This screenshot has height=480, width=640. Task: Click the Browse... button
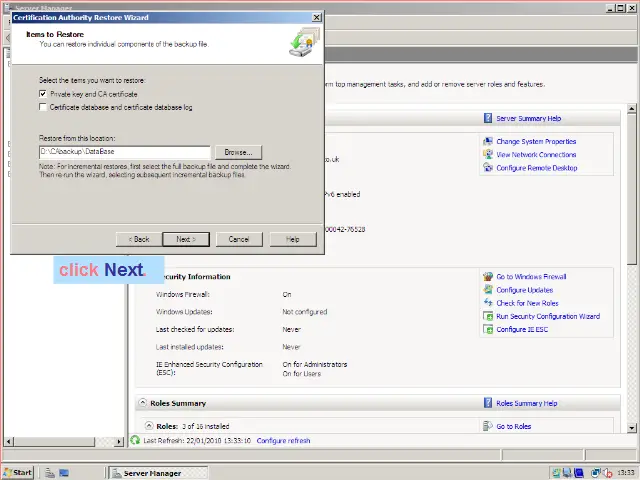coord(238,152)
